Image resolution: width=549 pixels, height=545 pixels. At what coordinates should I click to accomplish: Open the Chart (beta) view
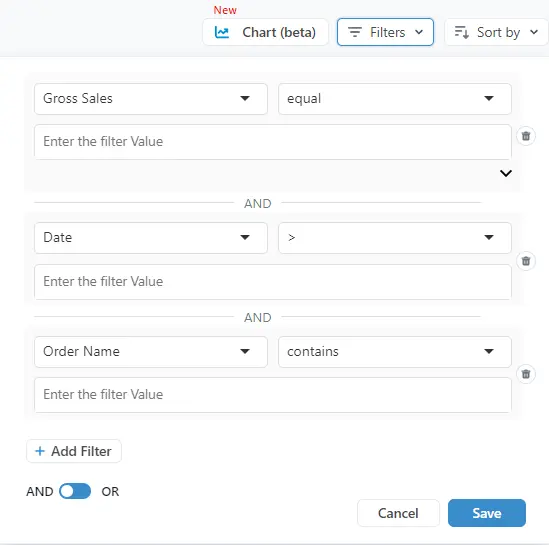click(x=265, y=32)
